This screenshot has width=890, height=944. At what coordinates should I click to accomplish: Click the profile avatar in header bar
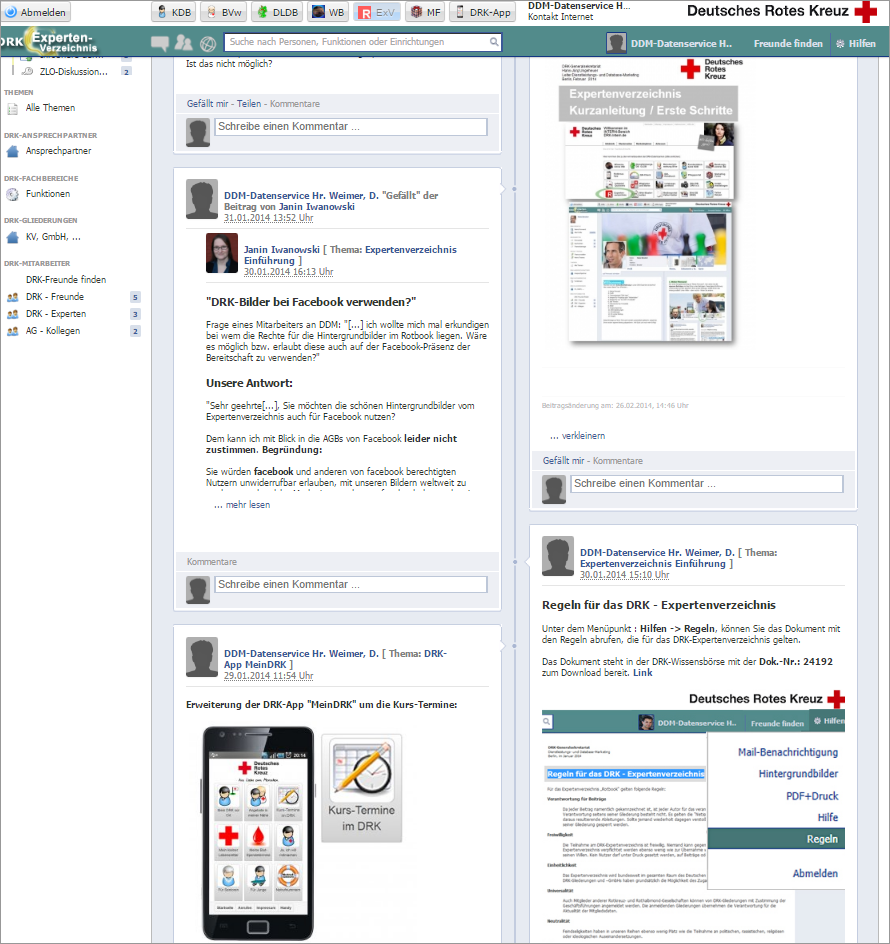click(616, 43)
